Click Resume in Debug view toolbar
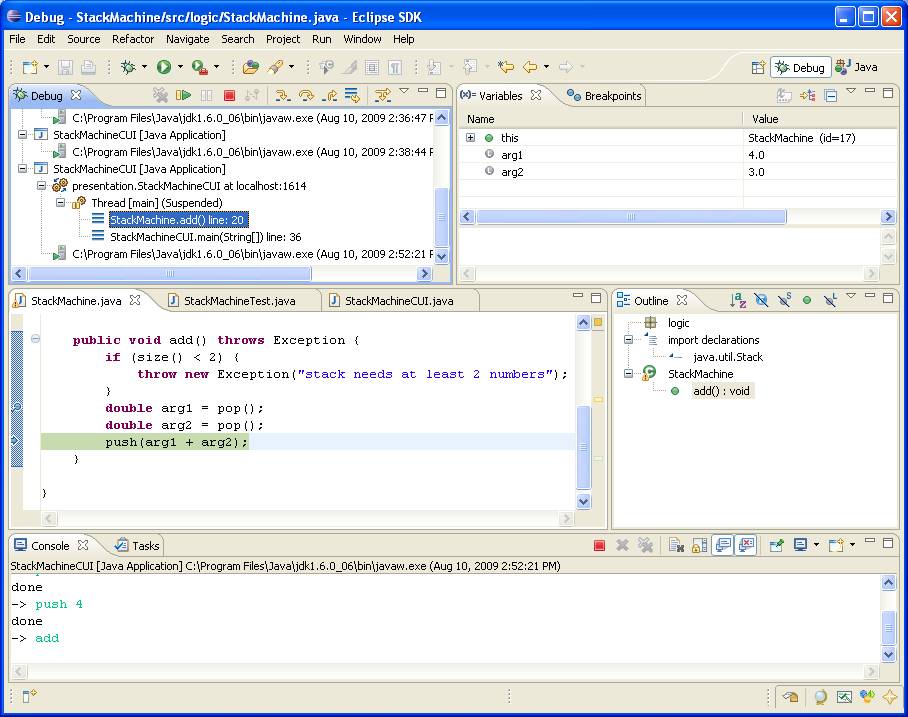The image size is (908, 717). click(x=184, y=95)
